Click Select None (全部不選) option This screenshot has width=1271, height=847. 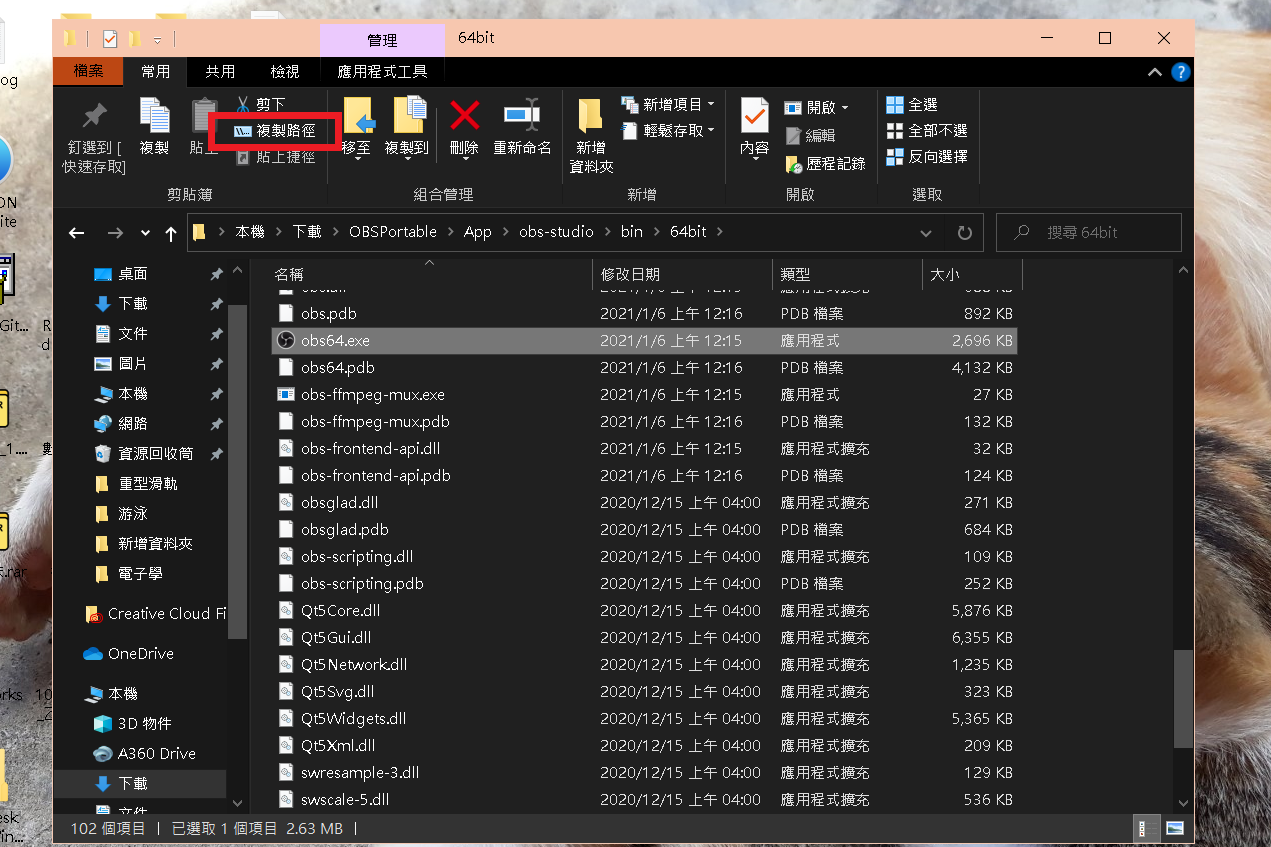(x=926, y=131)
